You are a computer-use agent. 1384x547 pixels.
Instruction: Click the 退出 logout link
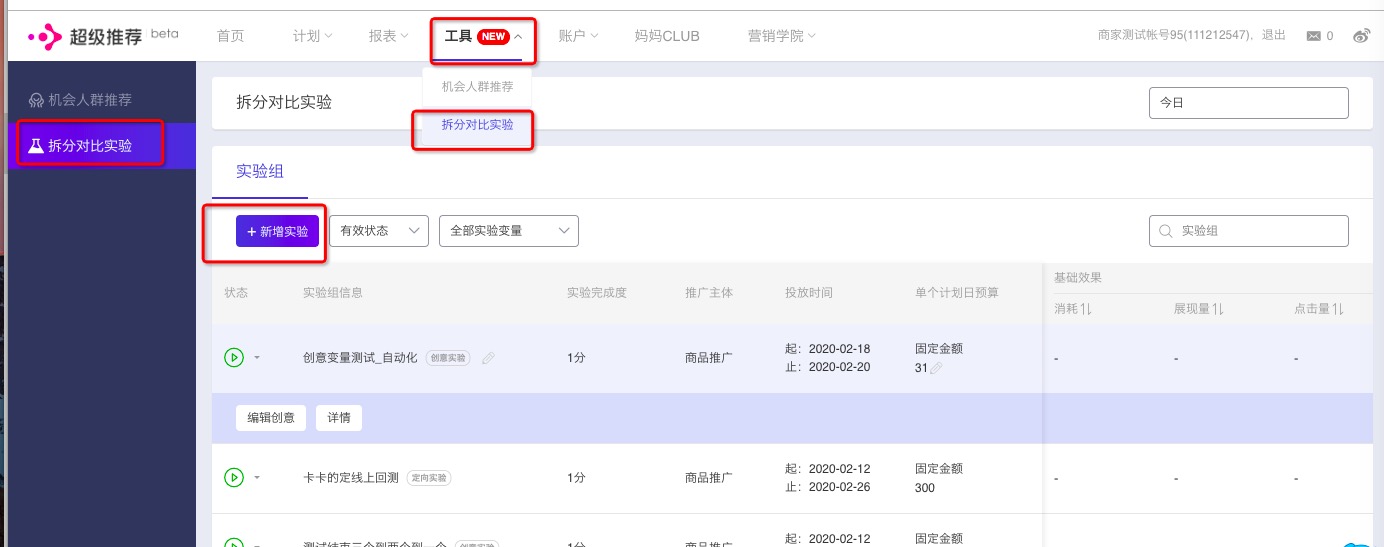(x=1274, y=35)
